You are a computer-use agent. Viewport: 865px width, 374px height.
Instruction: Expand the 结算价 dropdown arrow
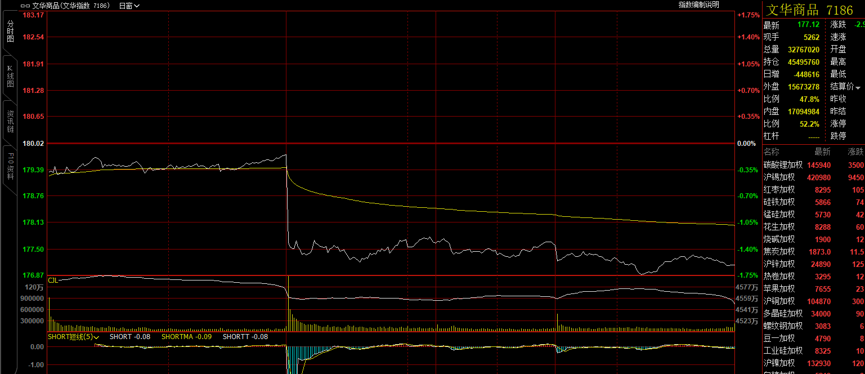point(858,88)
